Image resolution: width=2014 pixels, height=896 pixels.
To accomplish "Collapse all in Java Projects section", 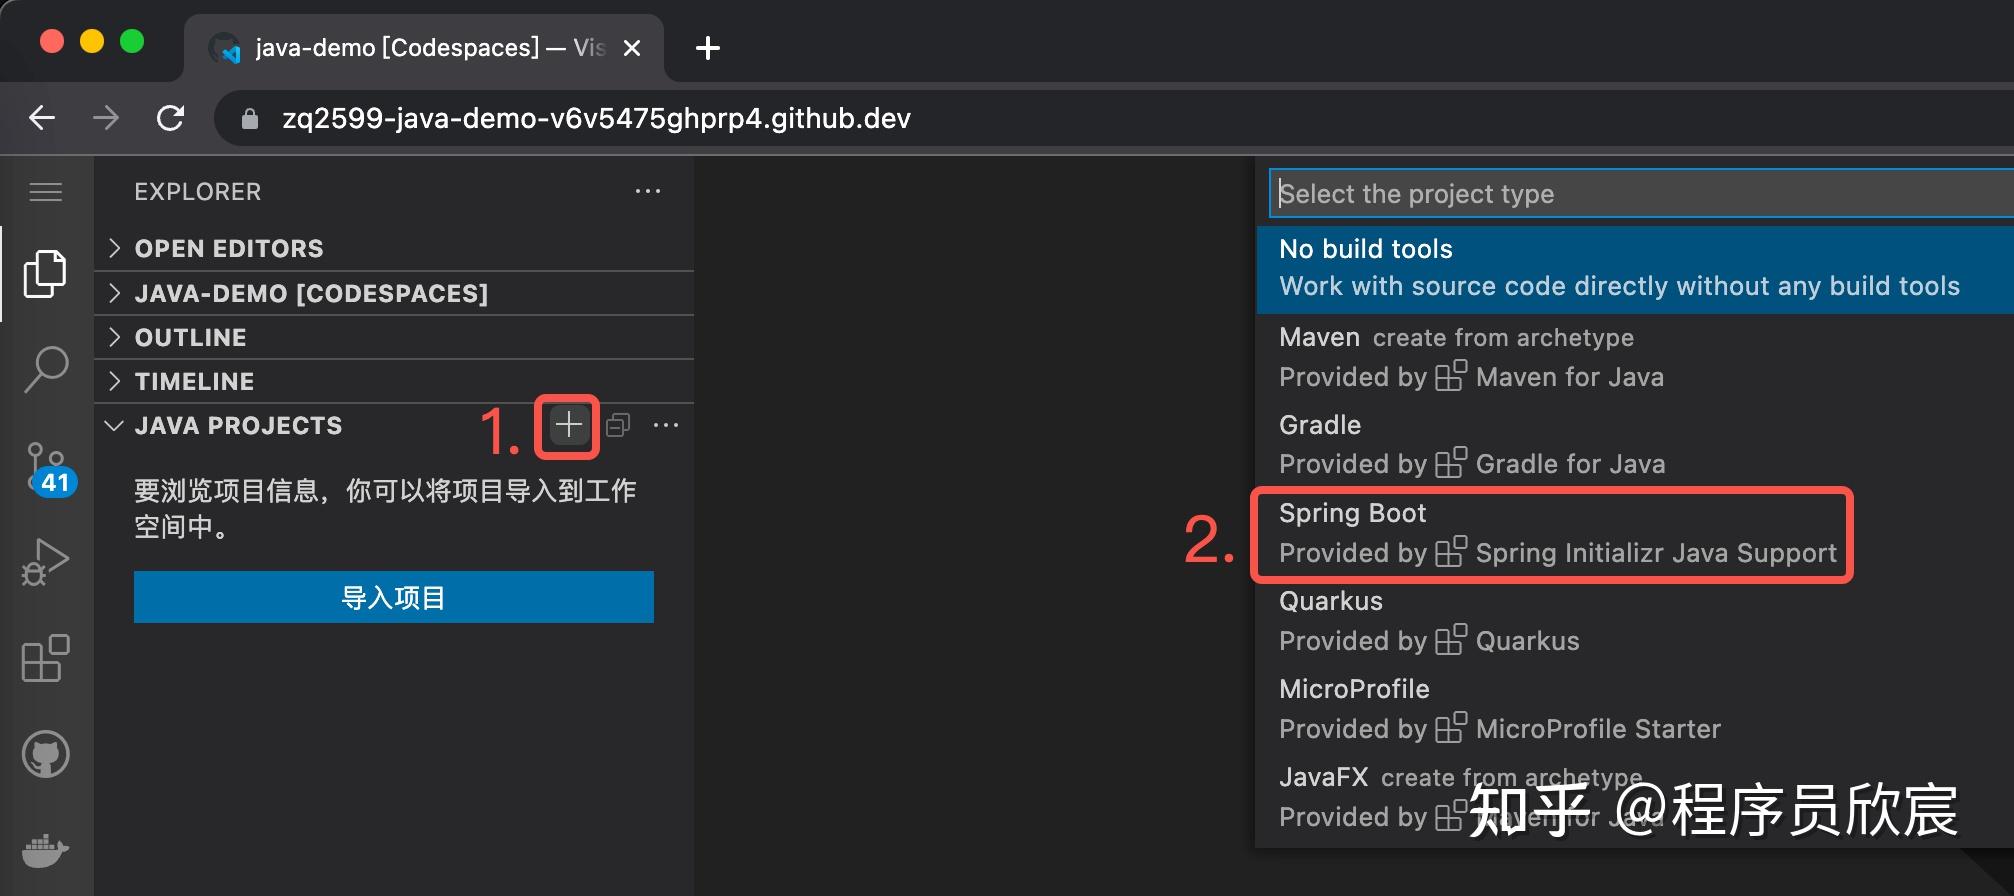I will pos(618,425).
